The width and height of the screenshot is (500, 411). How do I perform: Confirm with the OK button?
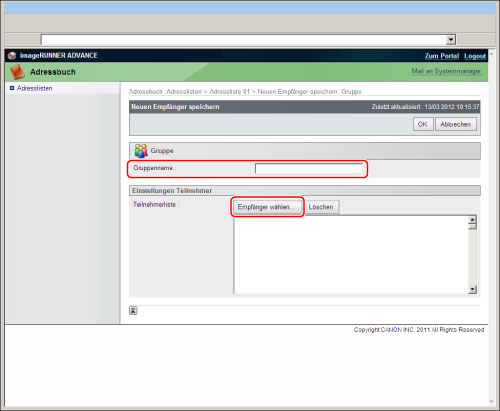pyautogui.click(x=423, y=124)
